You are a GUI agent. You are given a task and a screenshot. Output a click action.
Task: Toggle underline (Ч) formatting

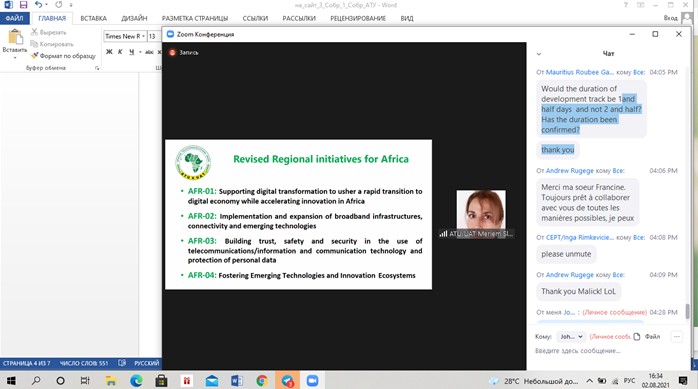[x=132, y=52]
